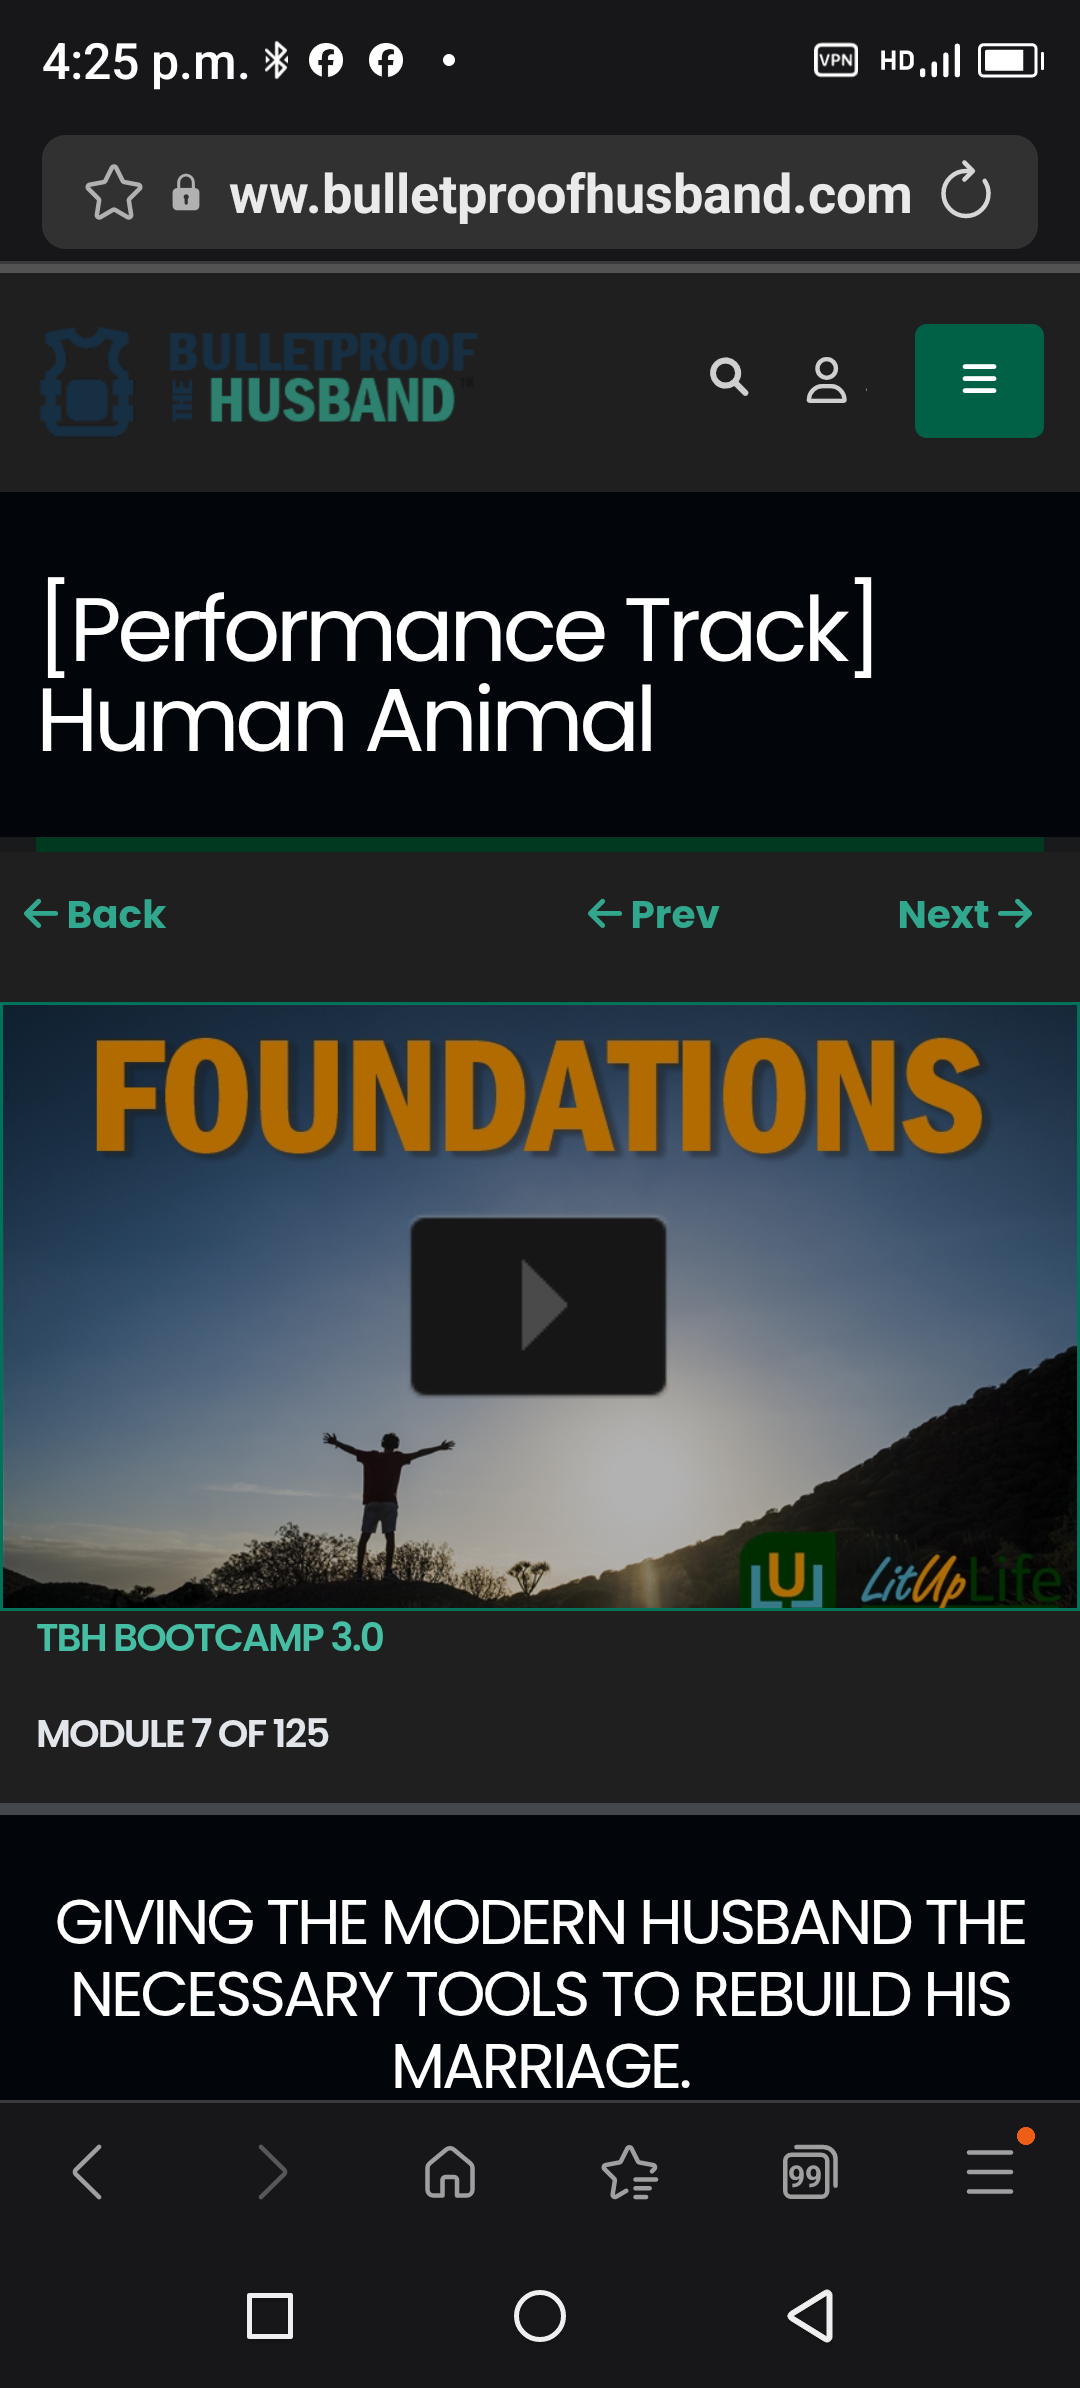Go to the Next lesson
The image size is (1080, 2388).
click(965, 914)
